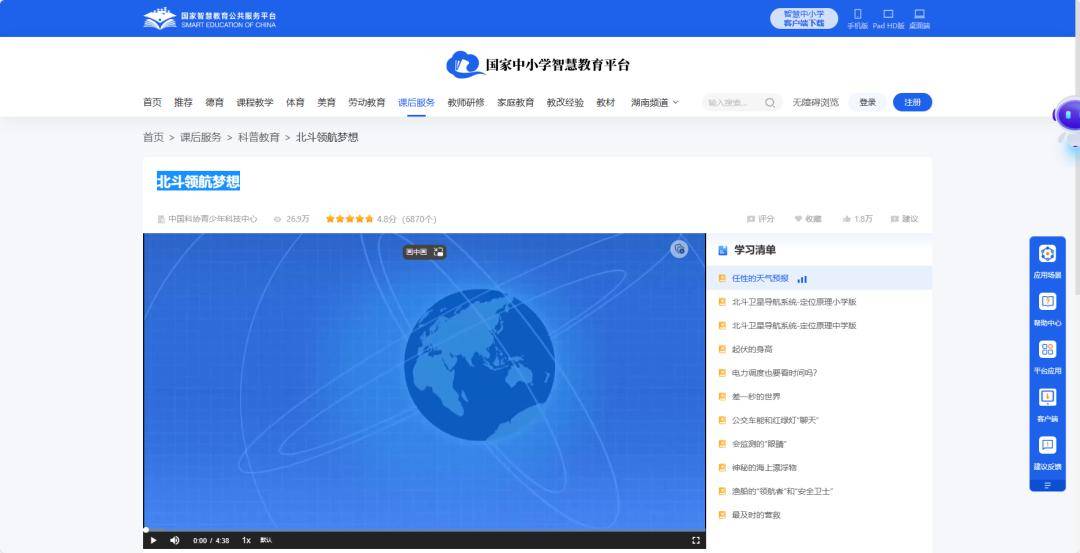
Task: Open 平台应用 in the side toolbar
Action: coord(1047,357)
